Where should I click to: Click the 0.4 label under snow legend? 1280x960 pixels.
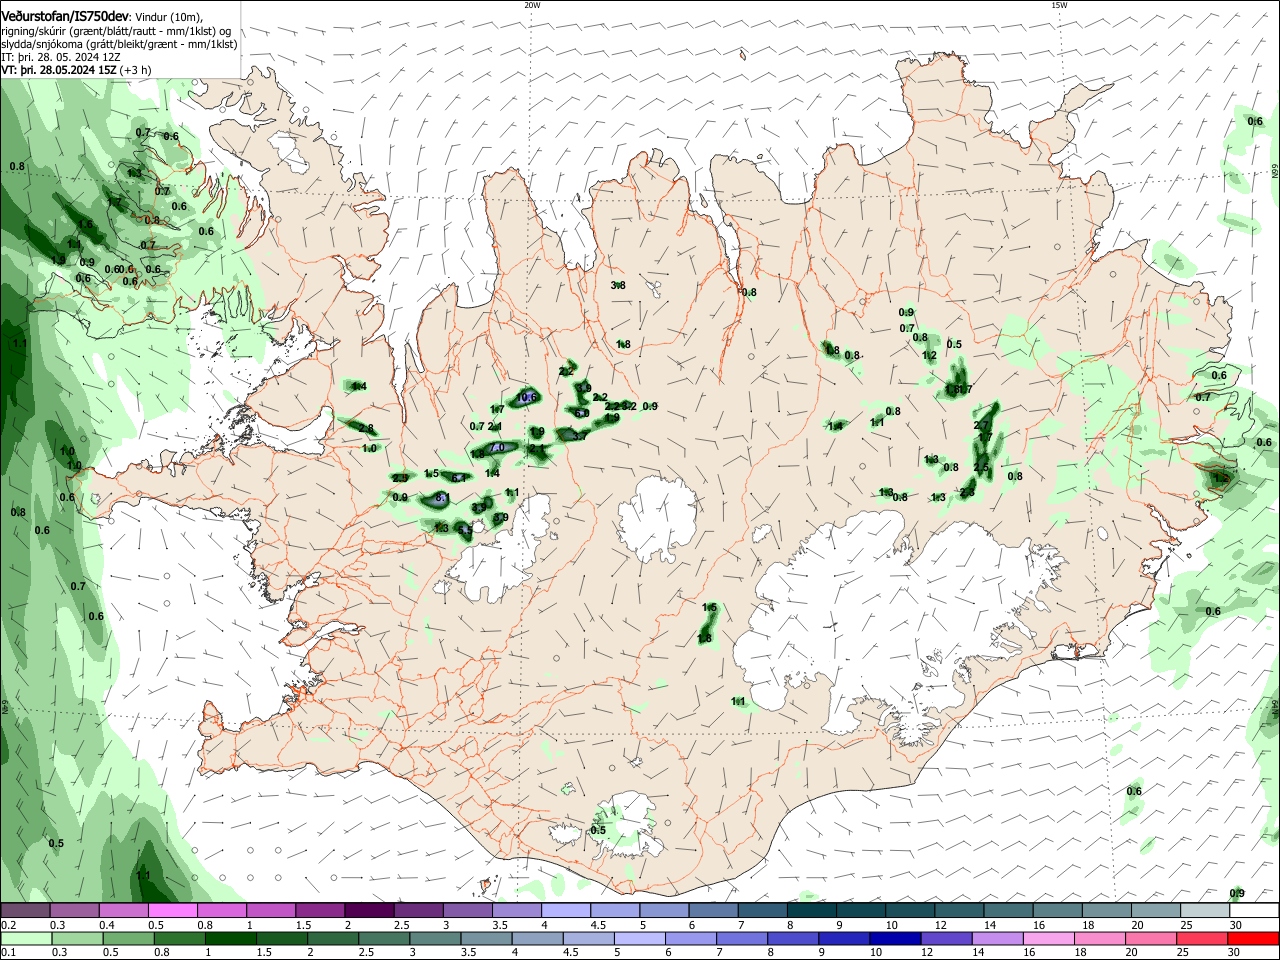pos(107,925)
